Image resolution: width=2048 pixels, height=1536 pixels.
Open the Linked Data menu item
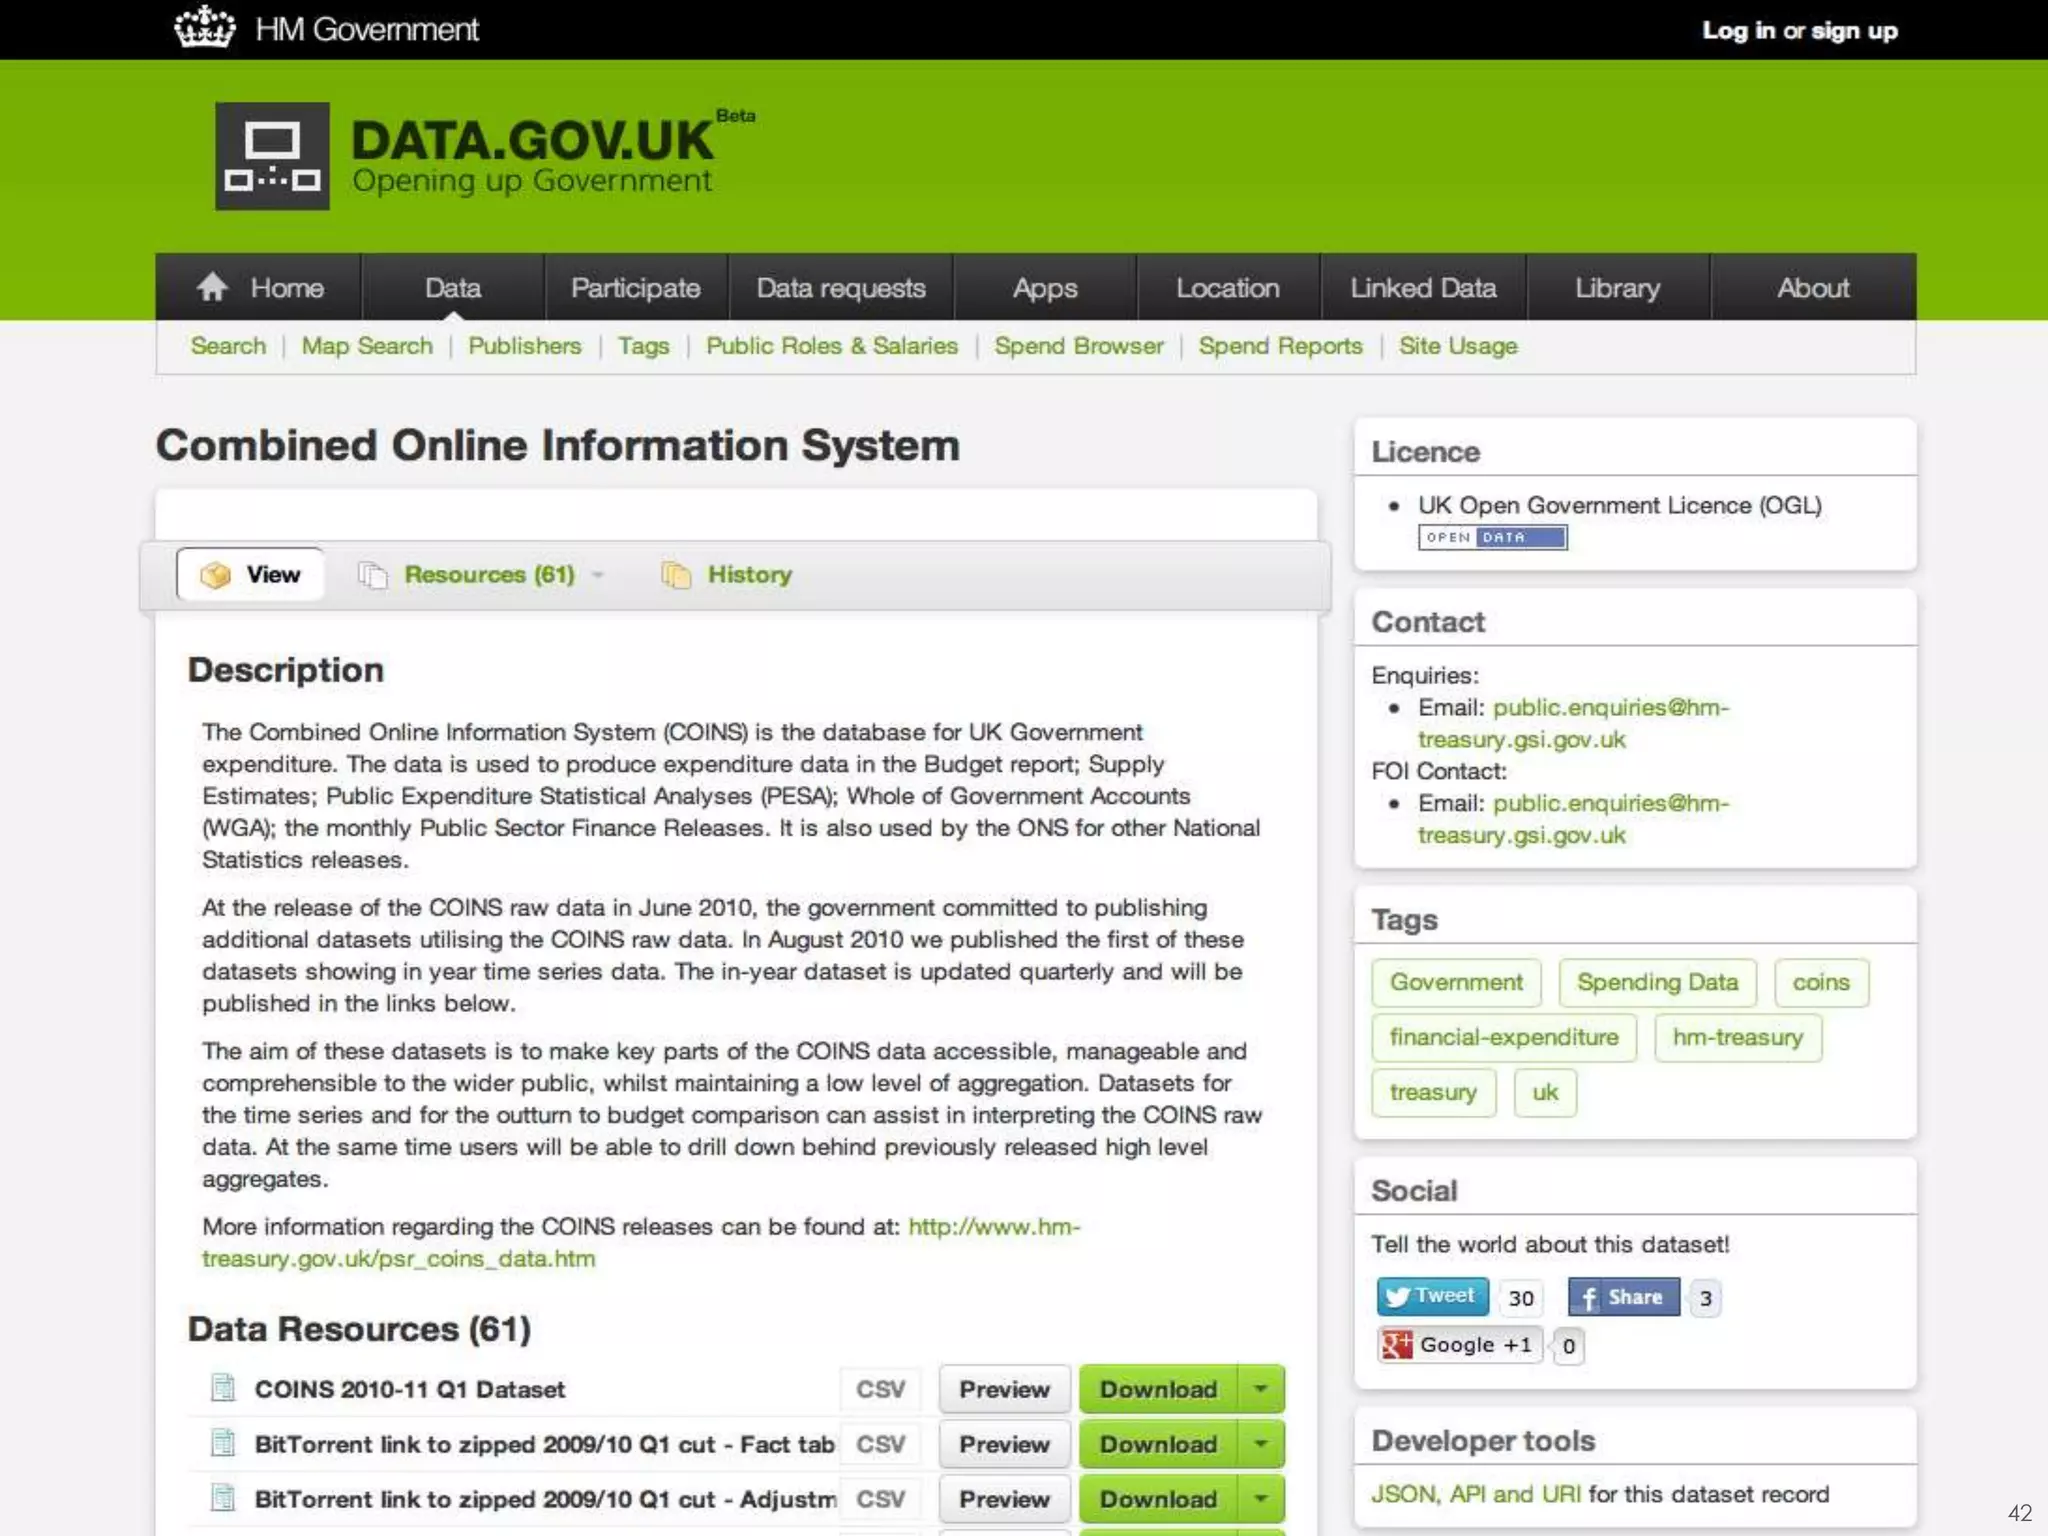[1423, 288]
